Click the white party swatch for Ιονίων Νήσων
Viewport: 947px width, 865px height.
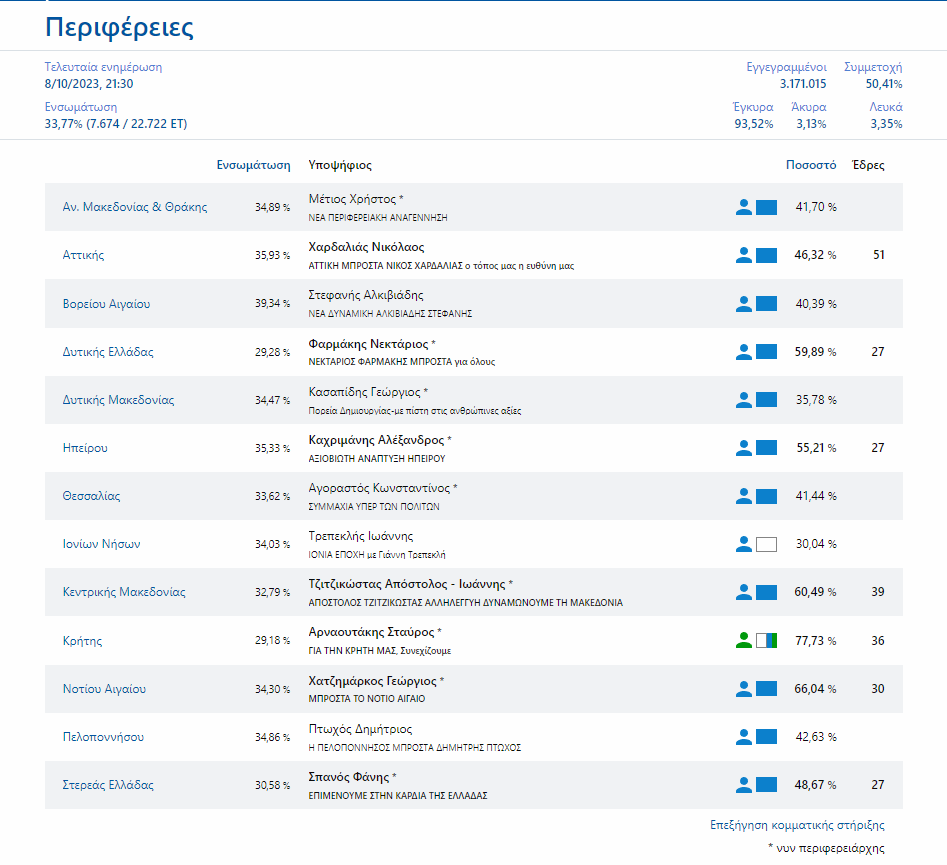pyautogui.click(x=766, y=544)
